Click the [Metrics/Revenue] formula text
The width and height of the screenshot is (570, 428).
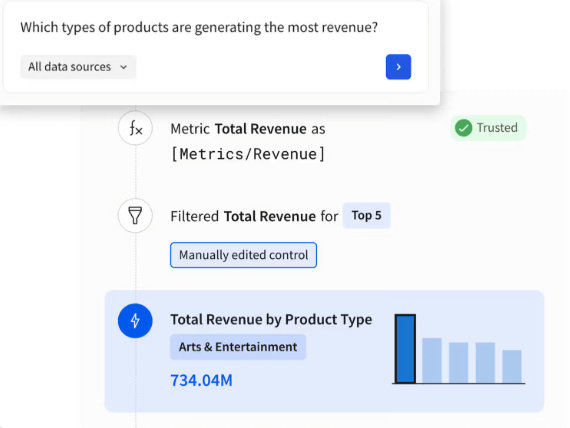248,154
